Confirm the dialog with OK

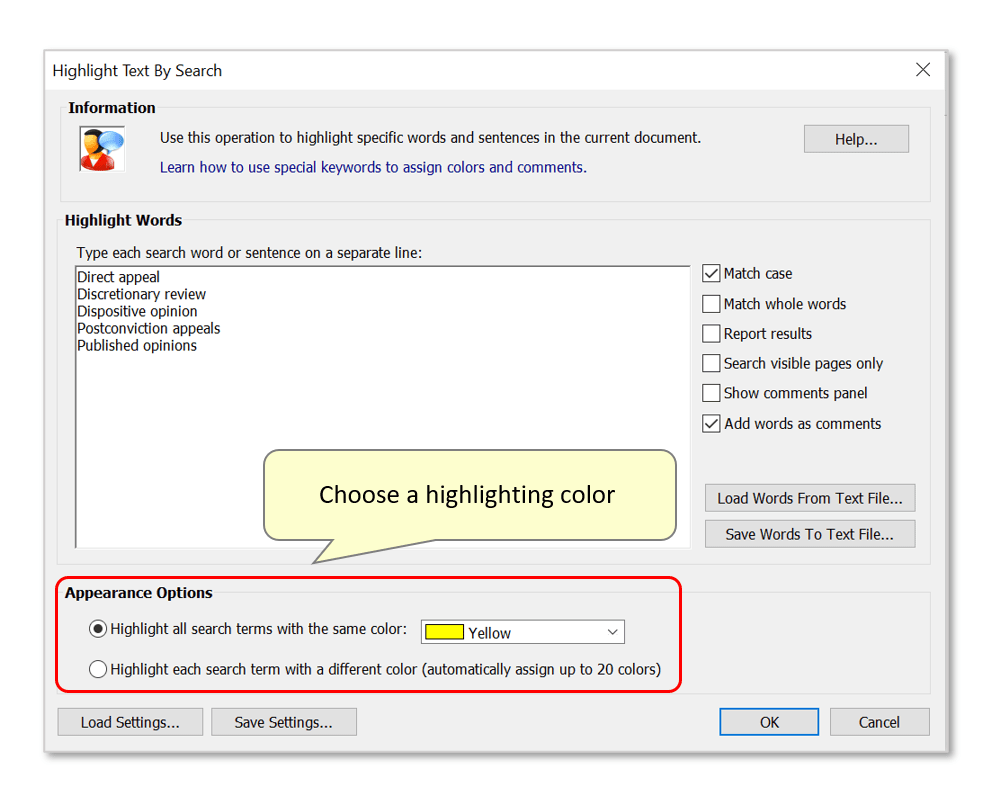tap(768, 721)
